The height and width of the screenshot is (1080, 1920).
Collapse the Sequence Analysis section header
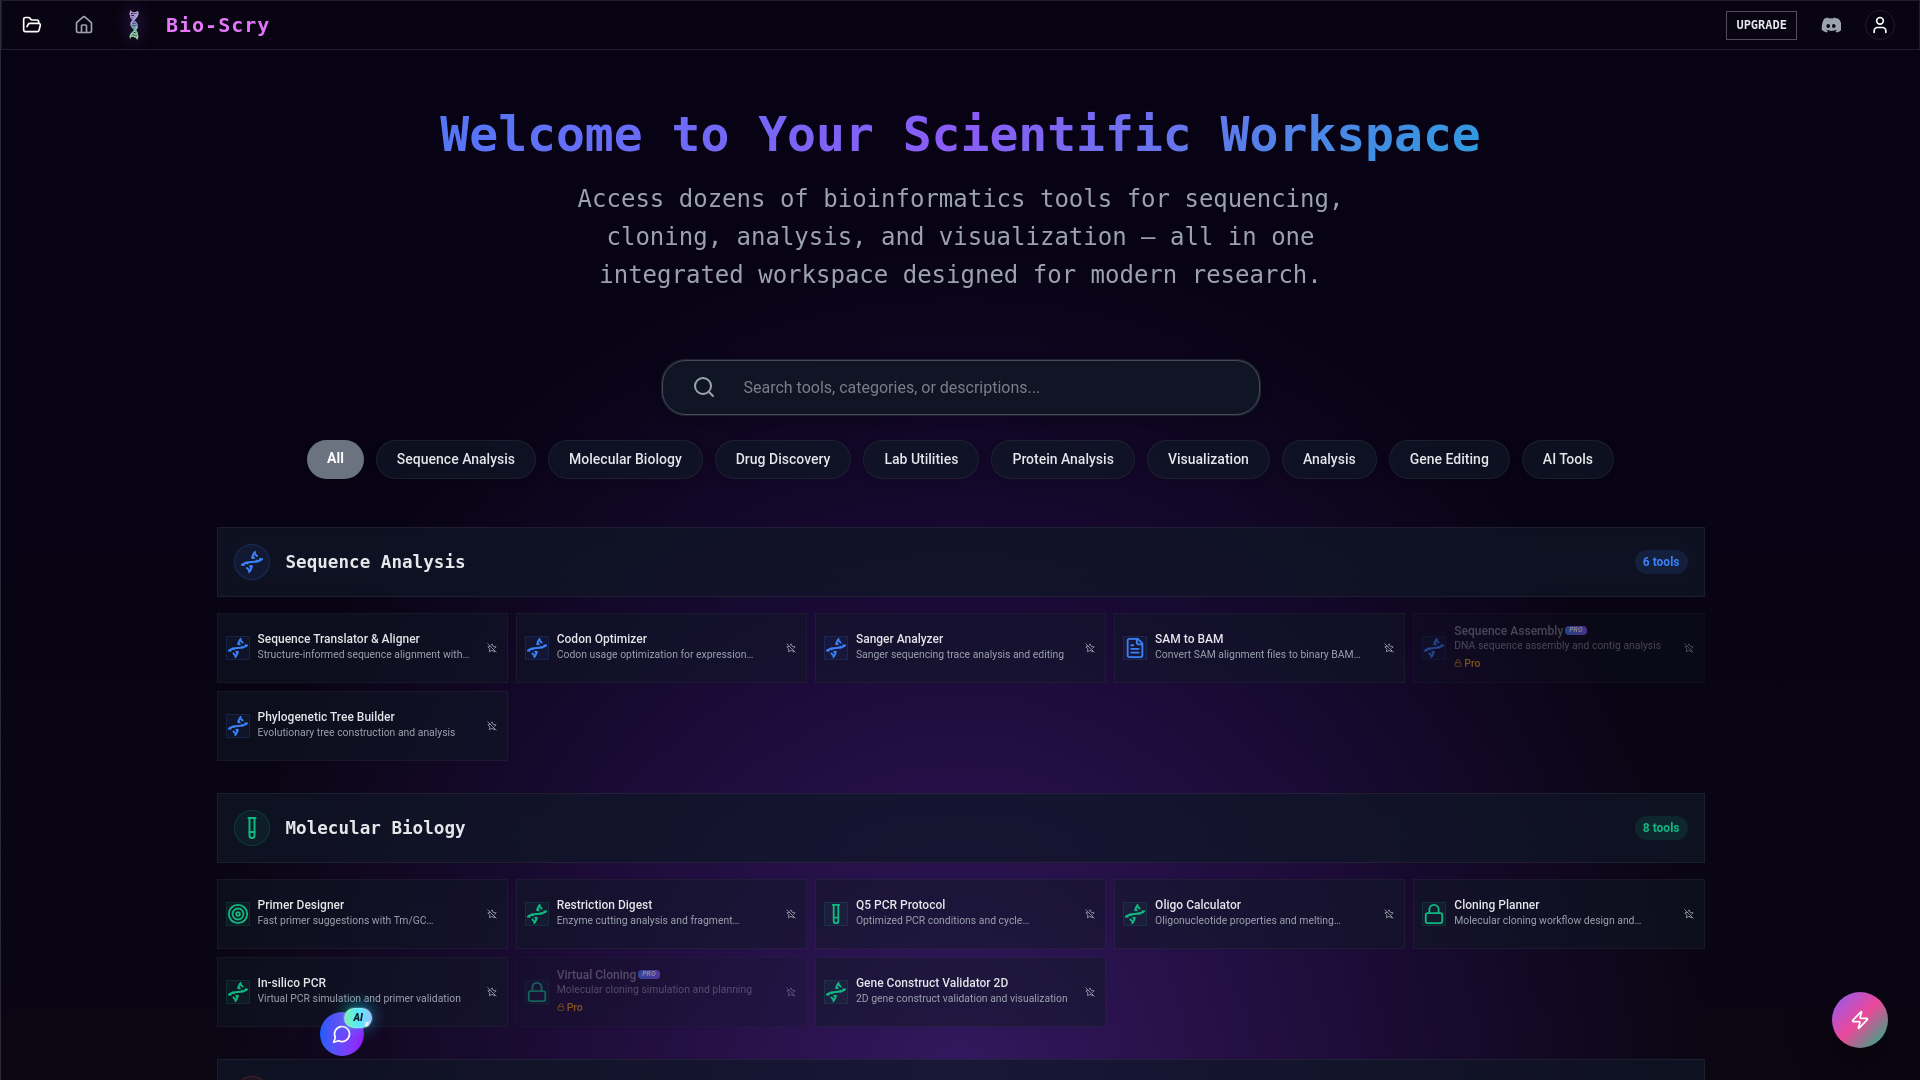[x=960, y=562]
